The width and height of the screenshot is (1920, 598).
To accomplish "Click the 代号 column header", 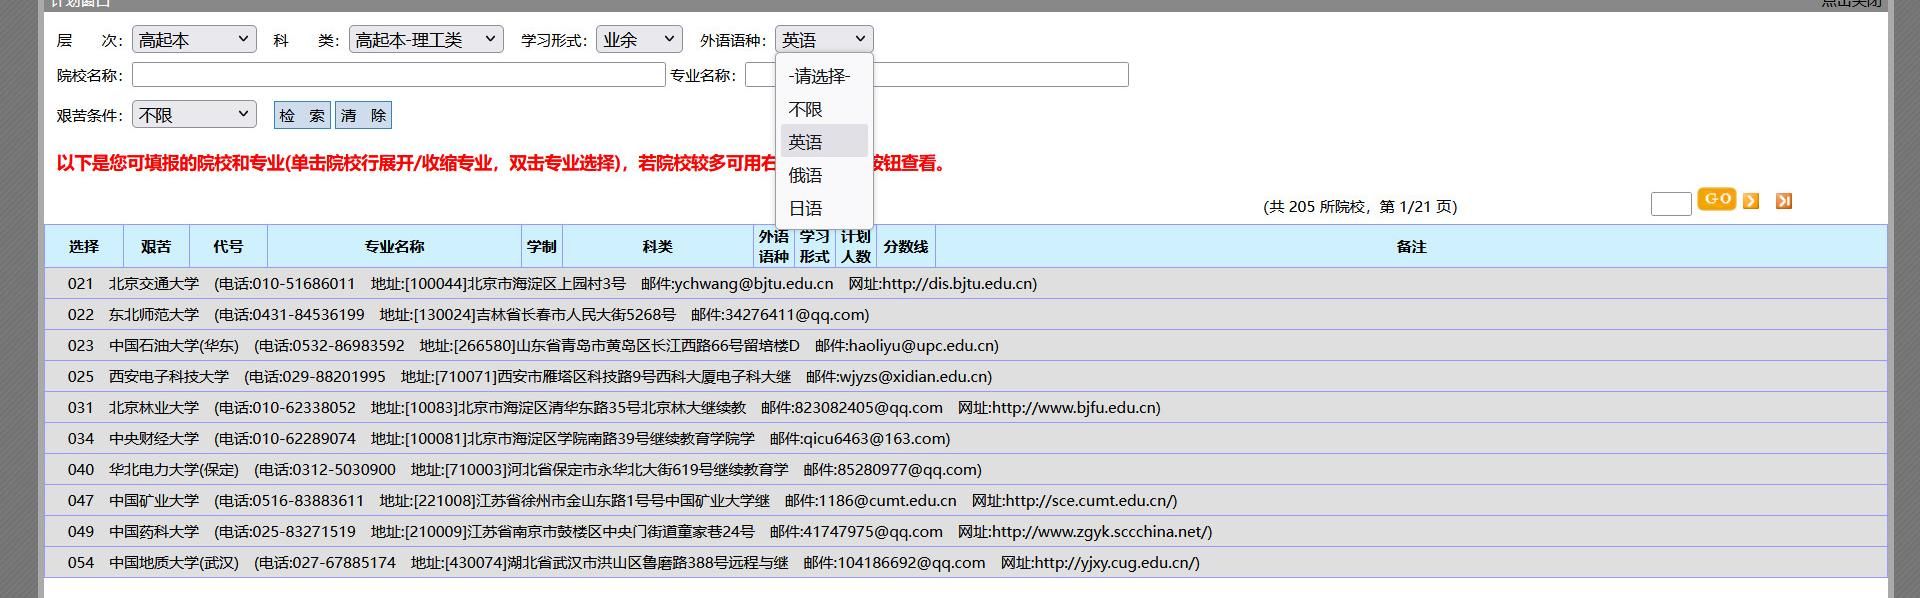I will click(228, 246).
